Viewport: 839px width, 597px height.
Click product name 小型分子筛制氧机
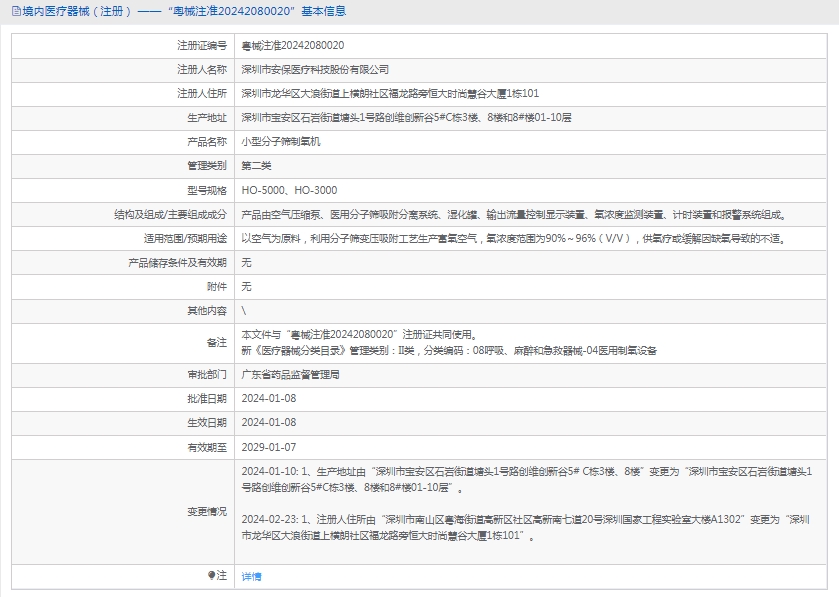tap(281, 142)
